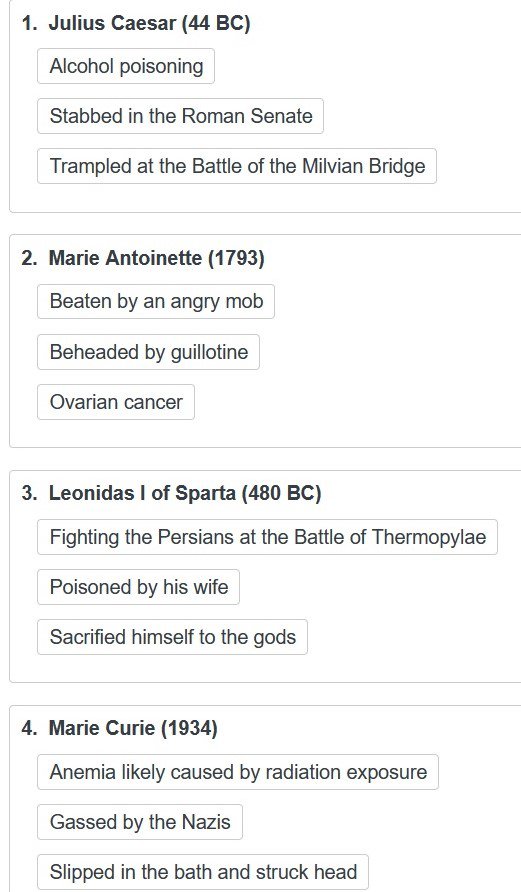Image resolution: width=521 pixels, height=892 pixels.
Task: Click the 'Marie Curie (1934)' question heading
Action: click(x=133, y=728)
